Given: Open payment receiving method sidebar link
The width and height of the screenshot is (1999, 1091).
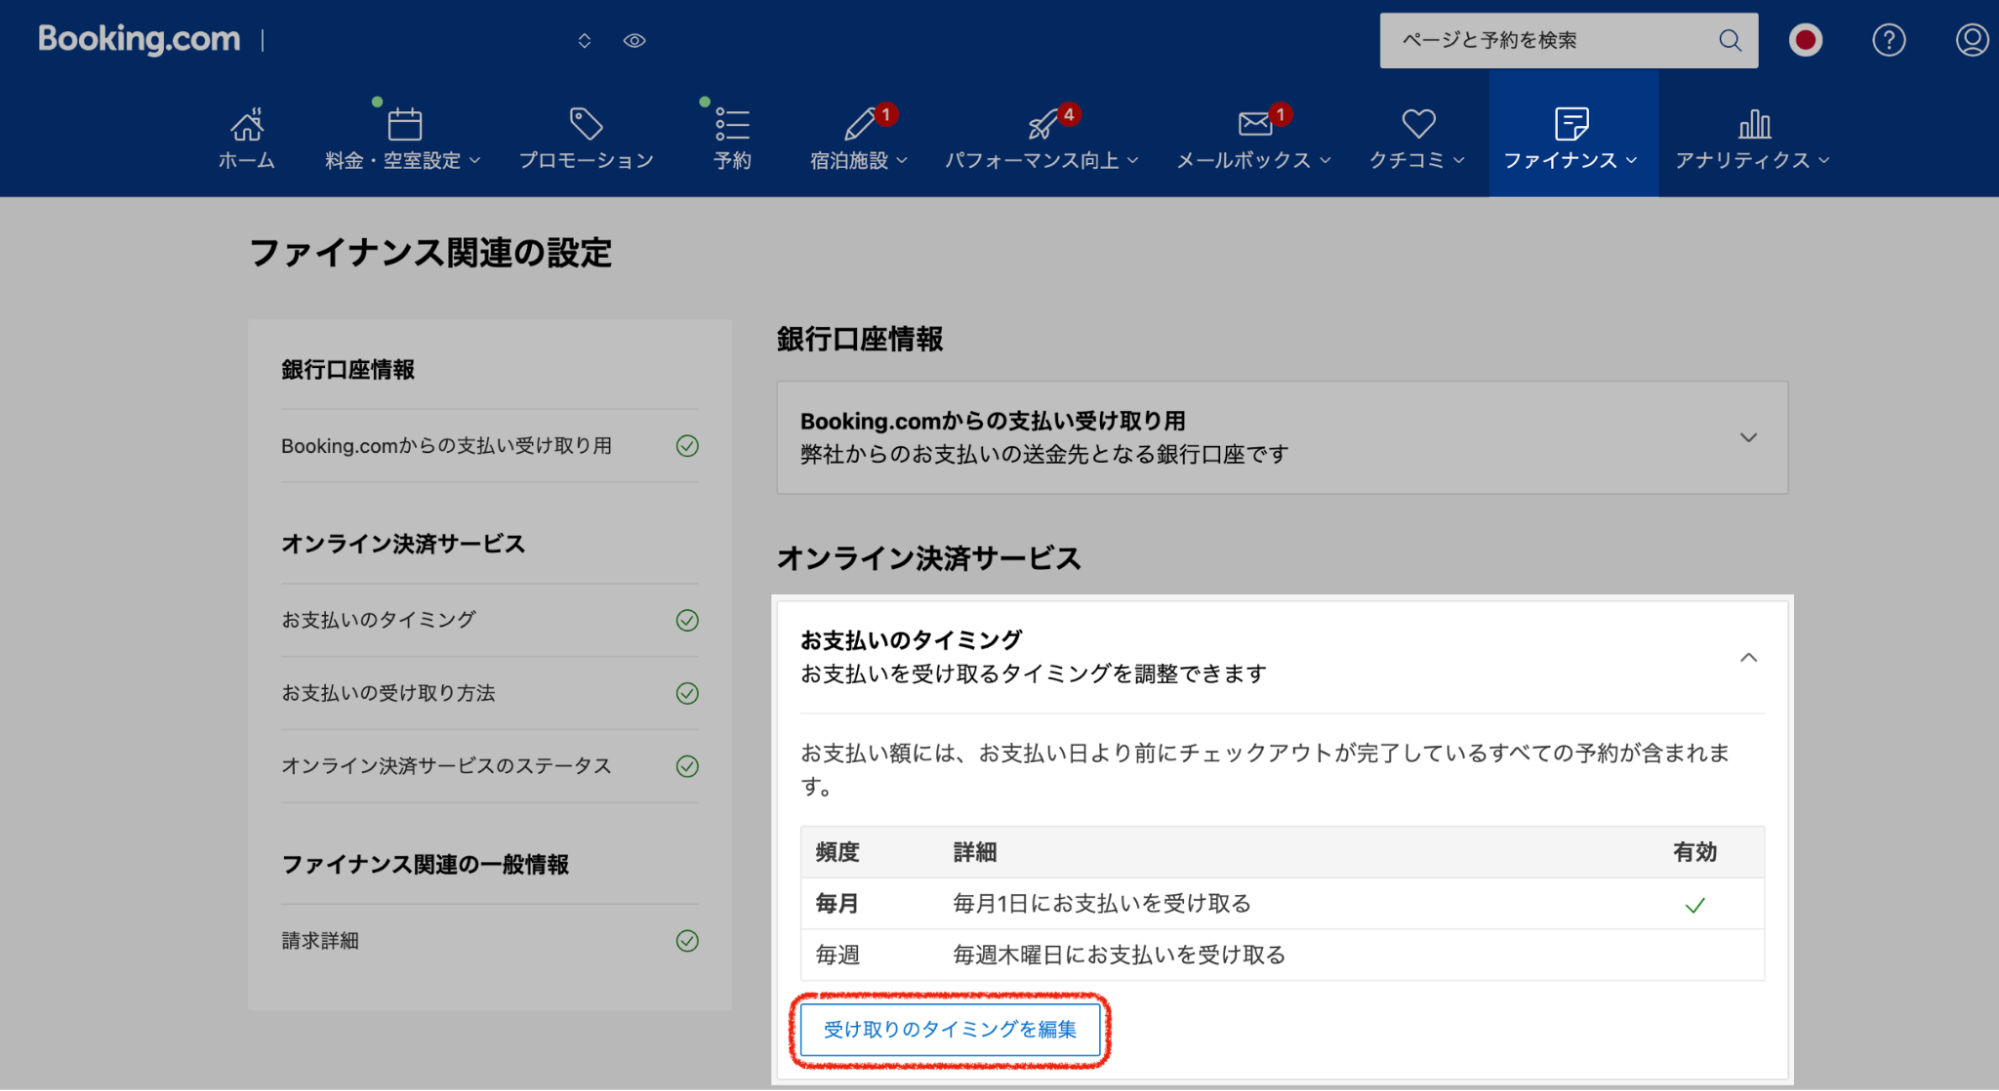Looking at the screenshot, I should [388, 693].
